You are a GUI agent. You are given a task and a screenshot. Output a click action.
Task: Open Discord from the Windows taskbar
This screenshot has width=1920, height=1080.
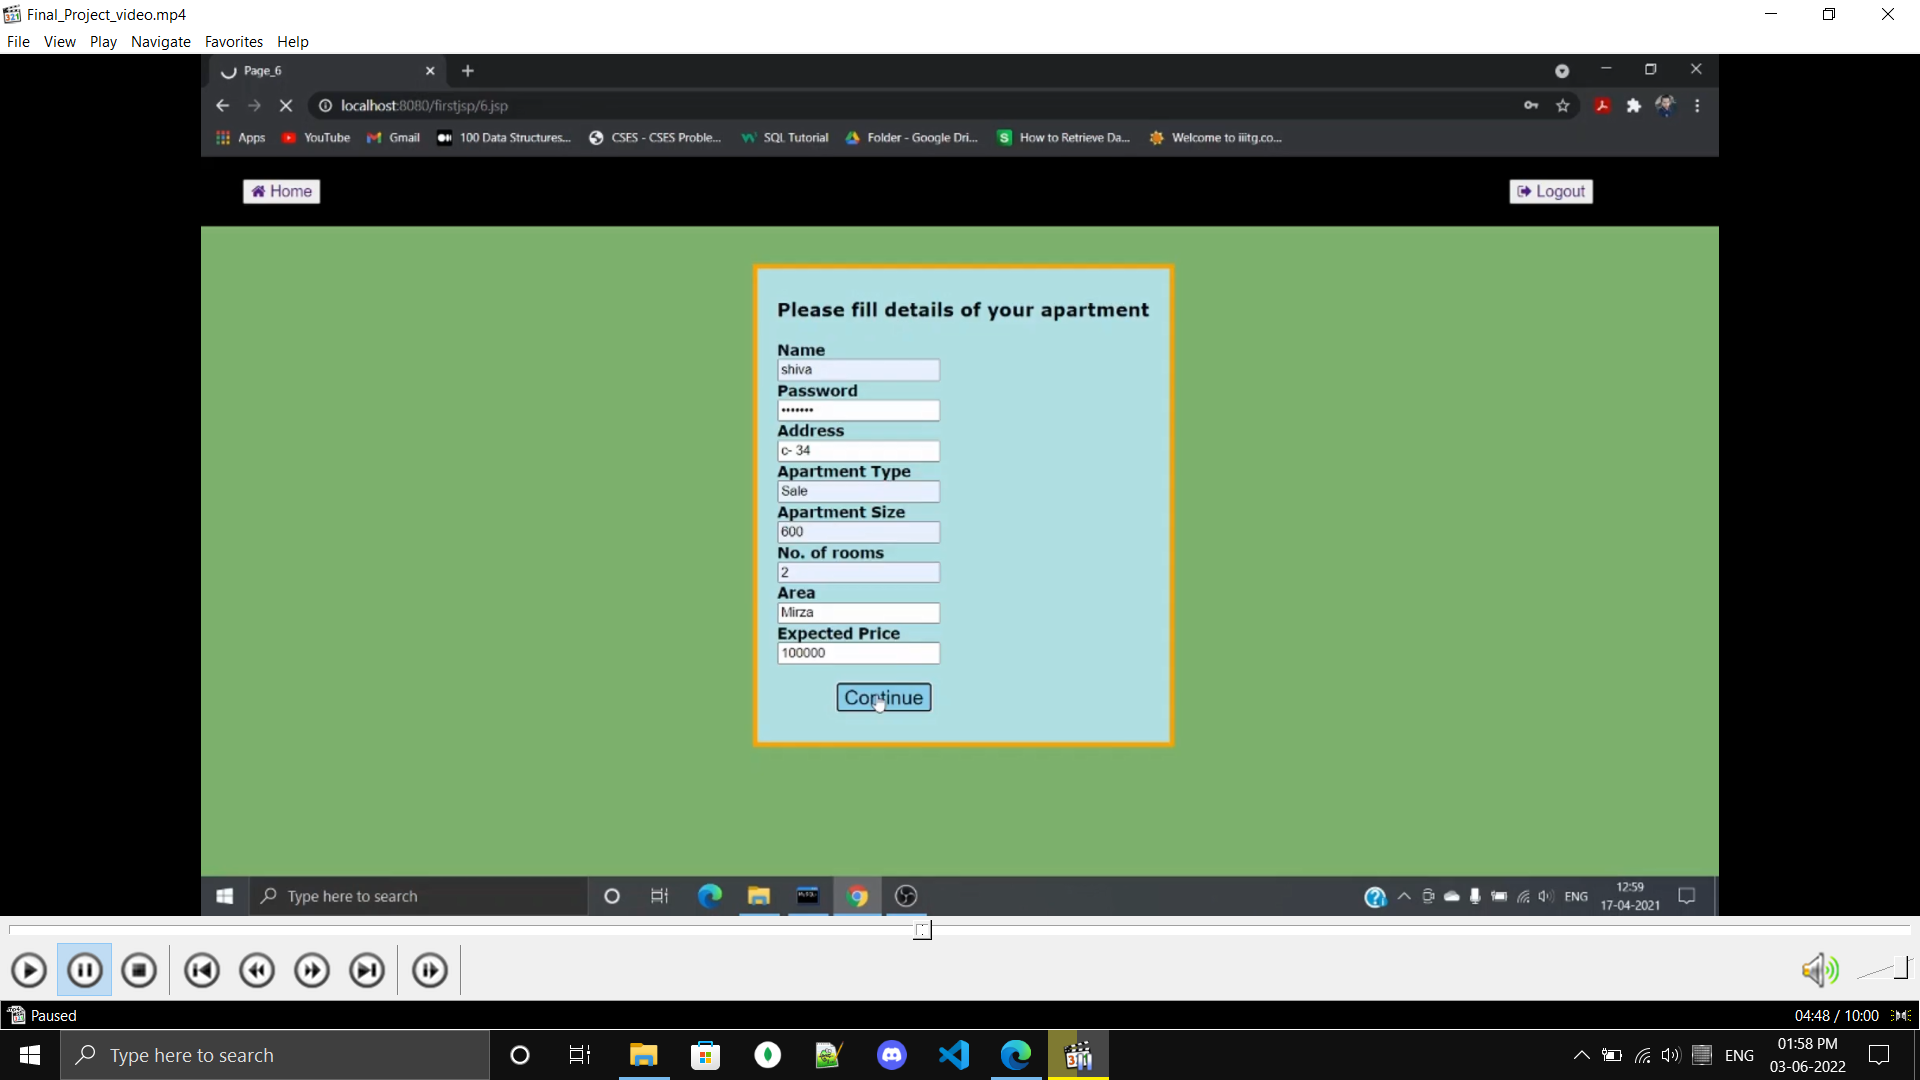(891, 1055)
